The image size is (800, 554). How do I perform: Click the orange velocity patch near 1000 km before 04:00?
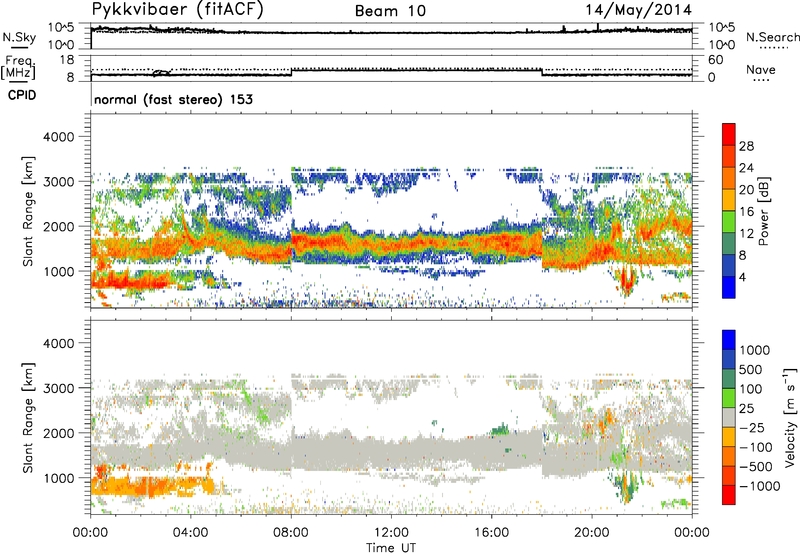coord(153,486)
